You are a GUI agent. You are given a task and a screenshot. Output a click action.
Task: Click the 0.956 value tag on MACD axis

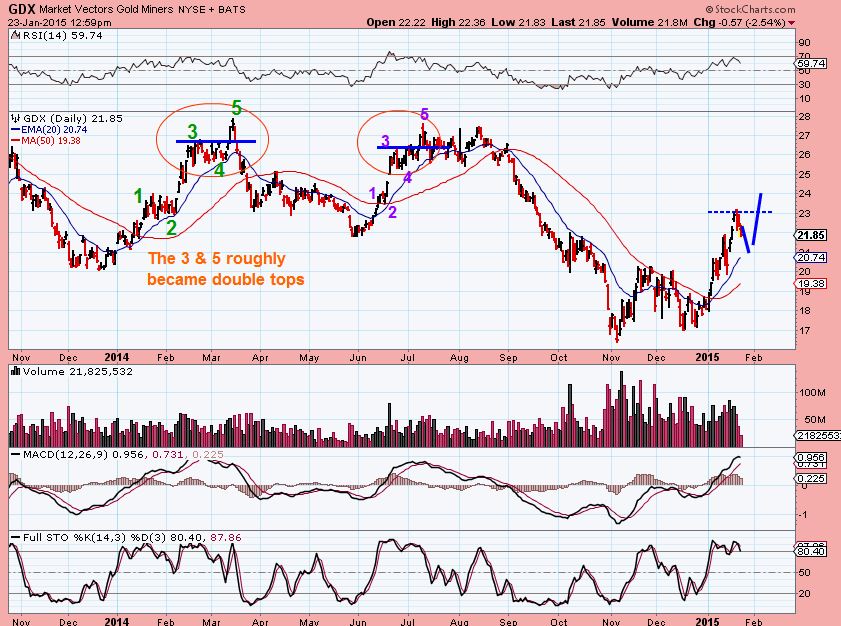pos(811,458)
